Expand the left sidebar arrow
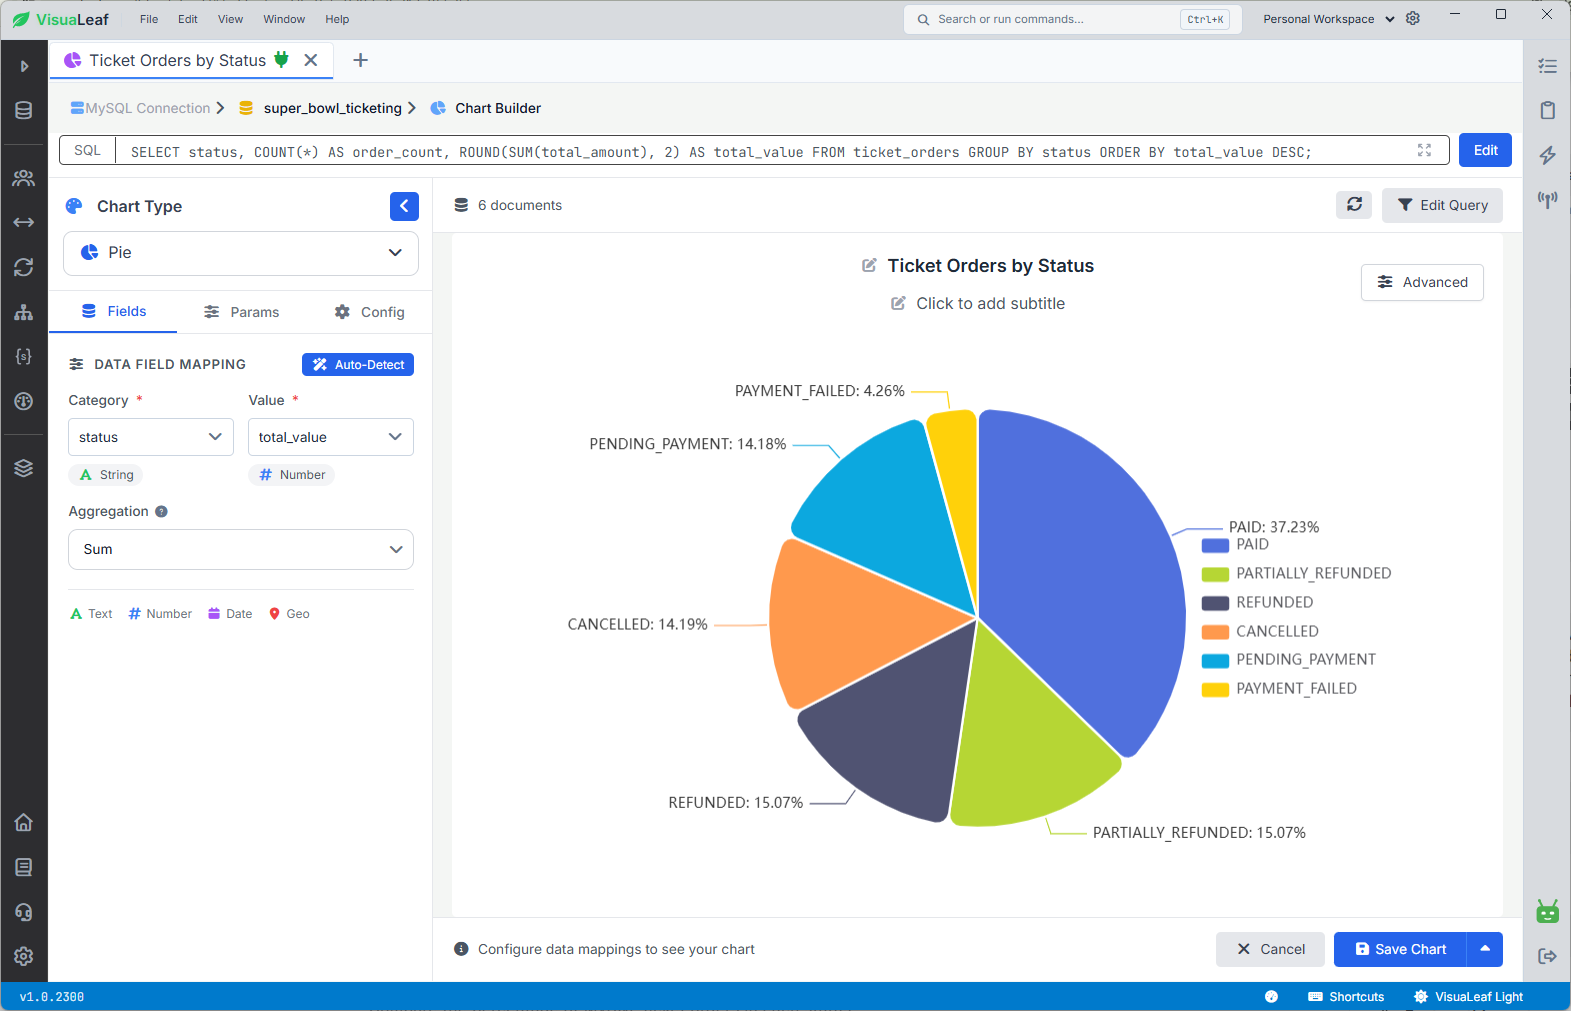Image resolution: width=1571 pixels, height=1011 pixels. click(24, 66)
